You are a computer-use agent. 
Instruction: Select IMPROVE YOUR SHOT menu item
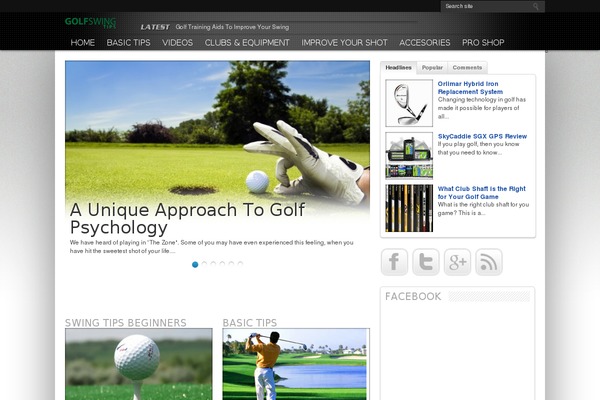tap(344, 42)
